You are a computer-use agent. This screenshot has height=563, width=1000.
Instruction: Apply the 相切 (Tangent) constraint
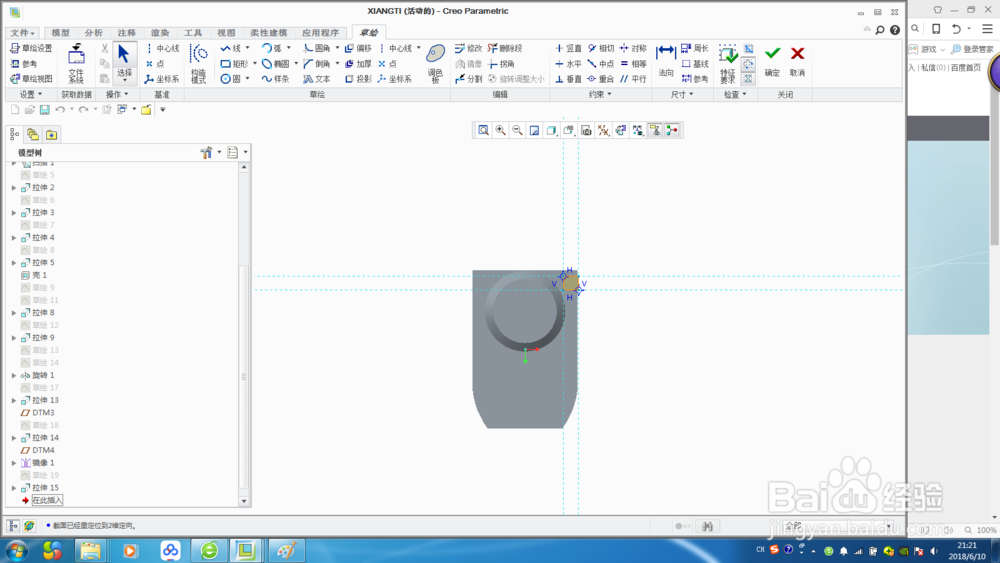601,48
